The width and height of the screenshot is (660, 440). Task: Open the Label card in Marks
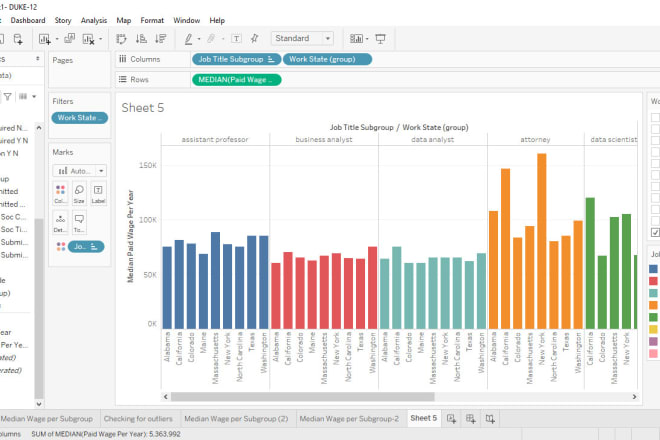(x=98, y=194)
